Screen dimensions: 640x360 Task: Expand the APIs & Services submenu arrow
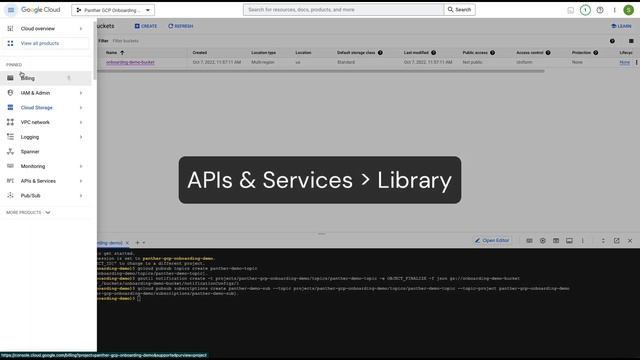coord(81,181)
